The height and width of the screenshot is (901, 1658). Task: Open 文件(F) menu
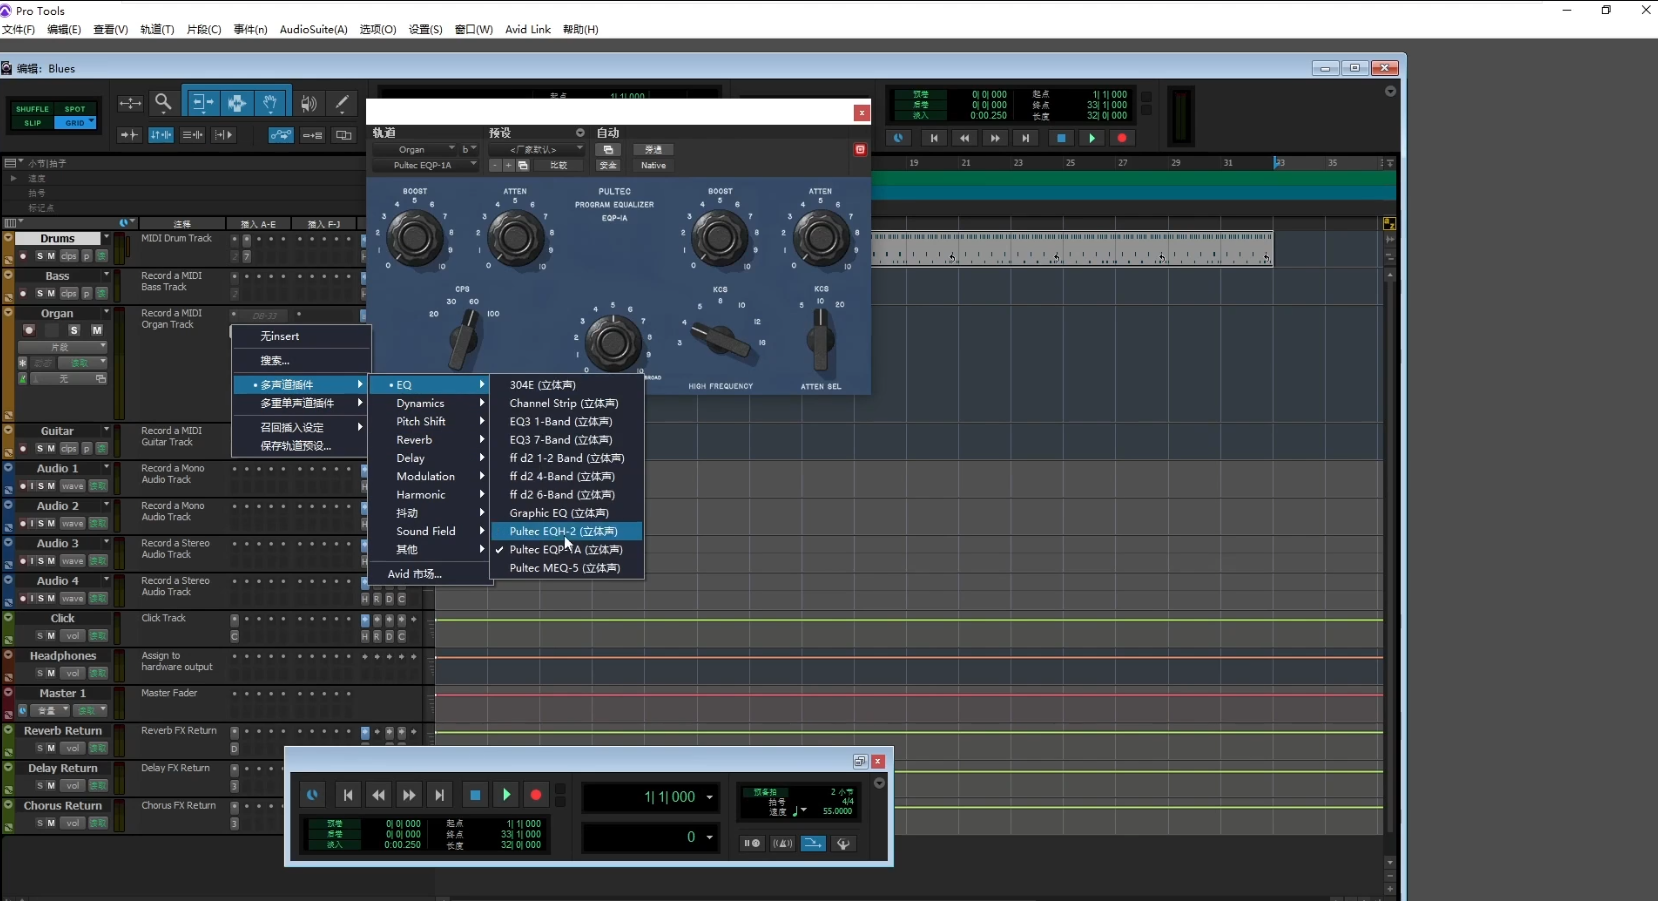pos(18,29)
